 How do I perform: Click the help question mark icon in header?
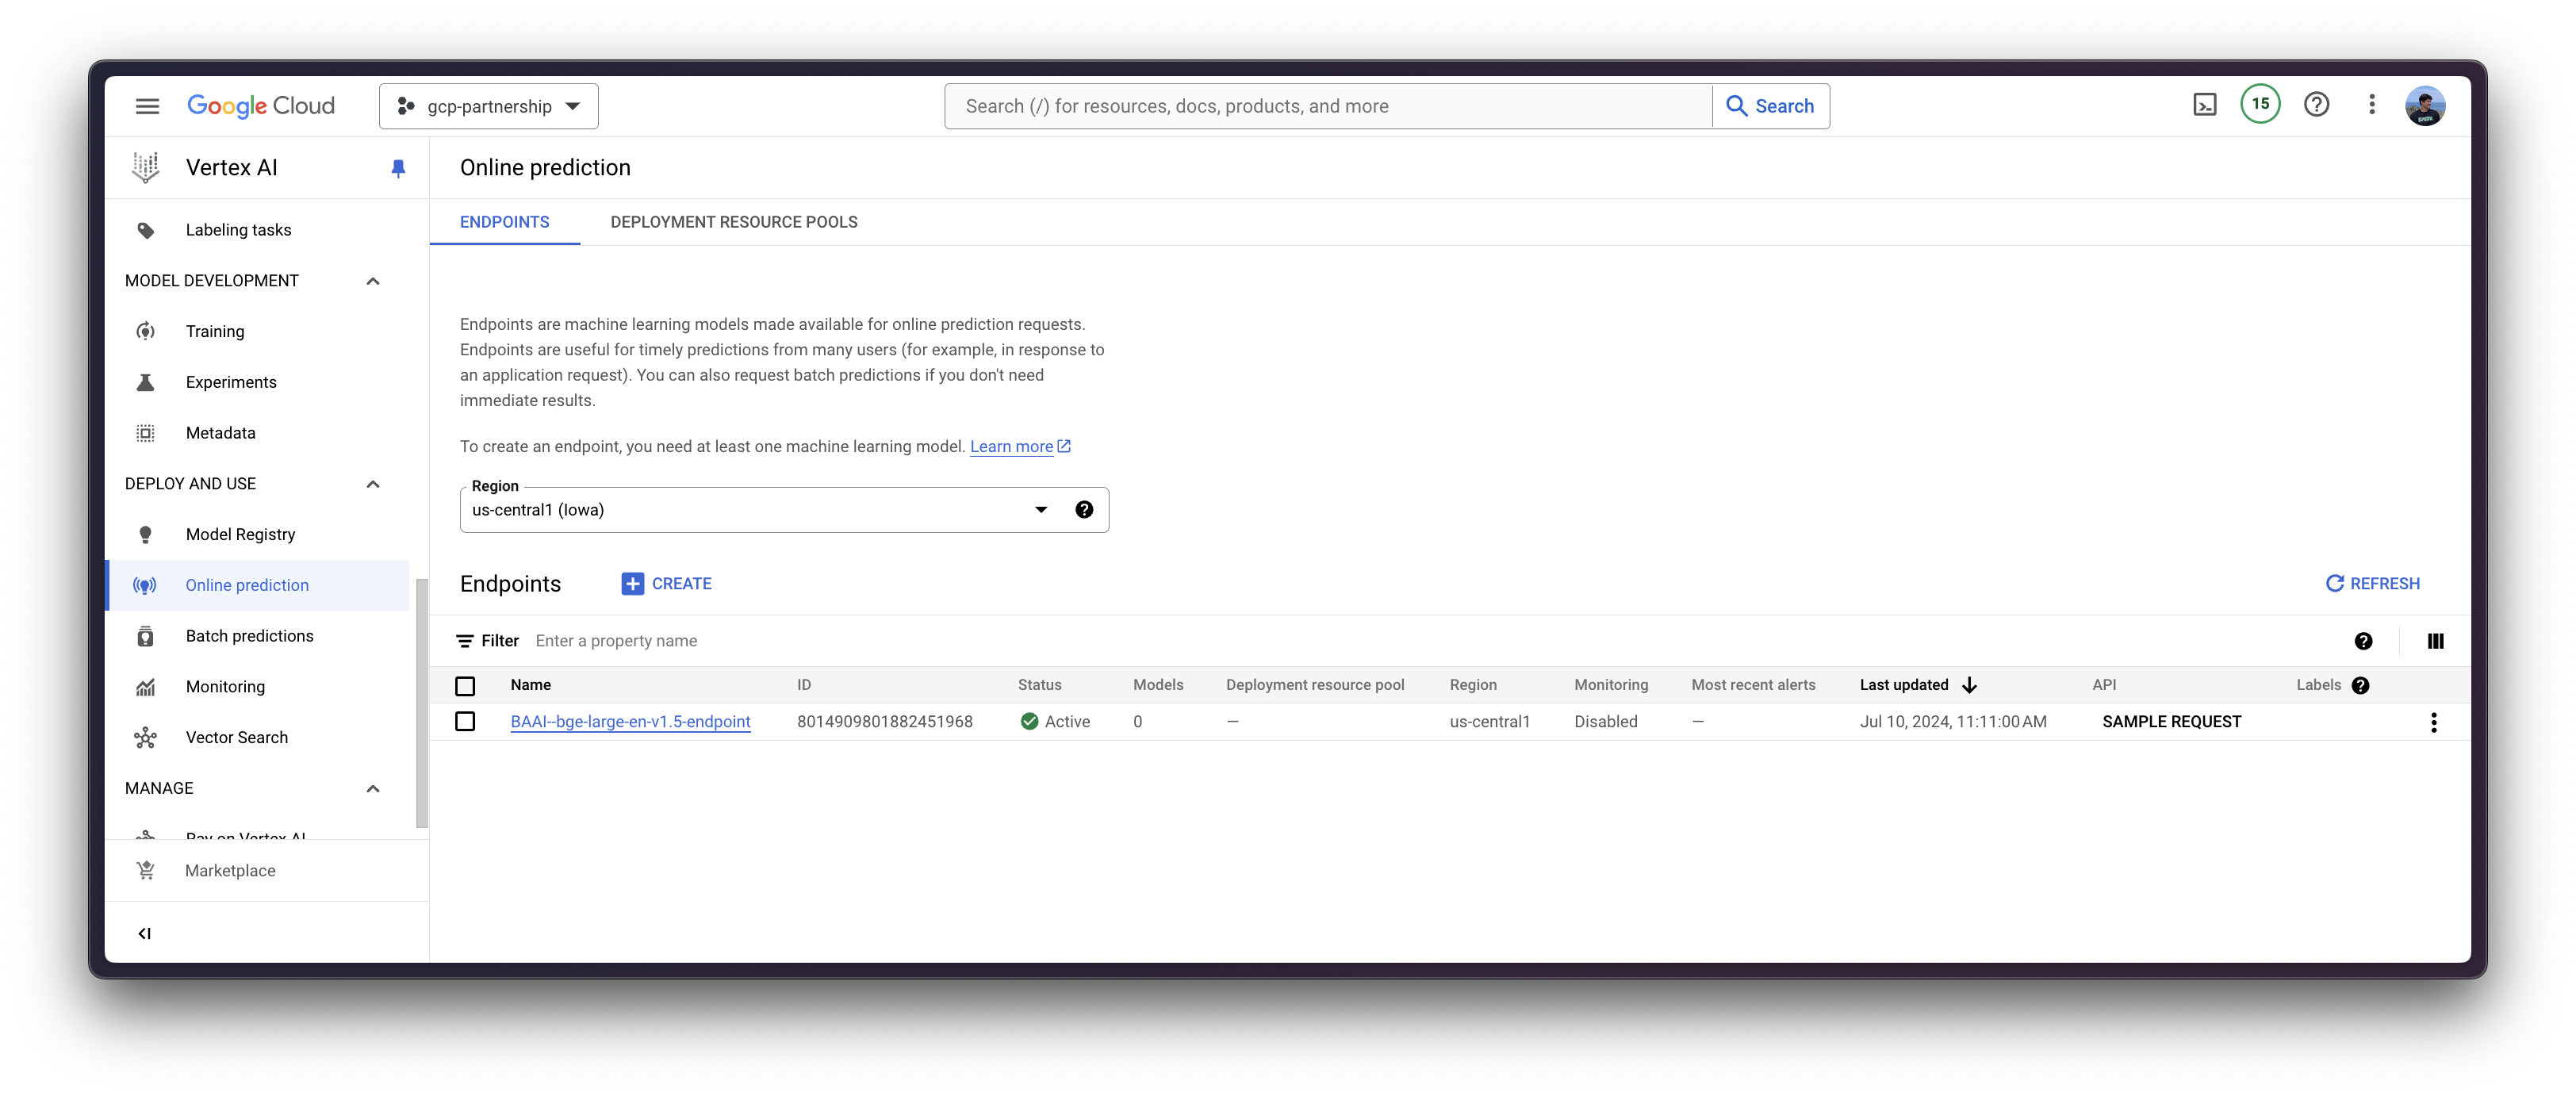pos(2316,105)
